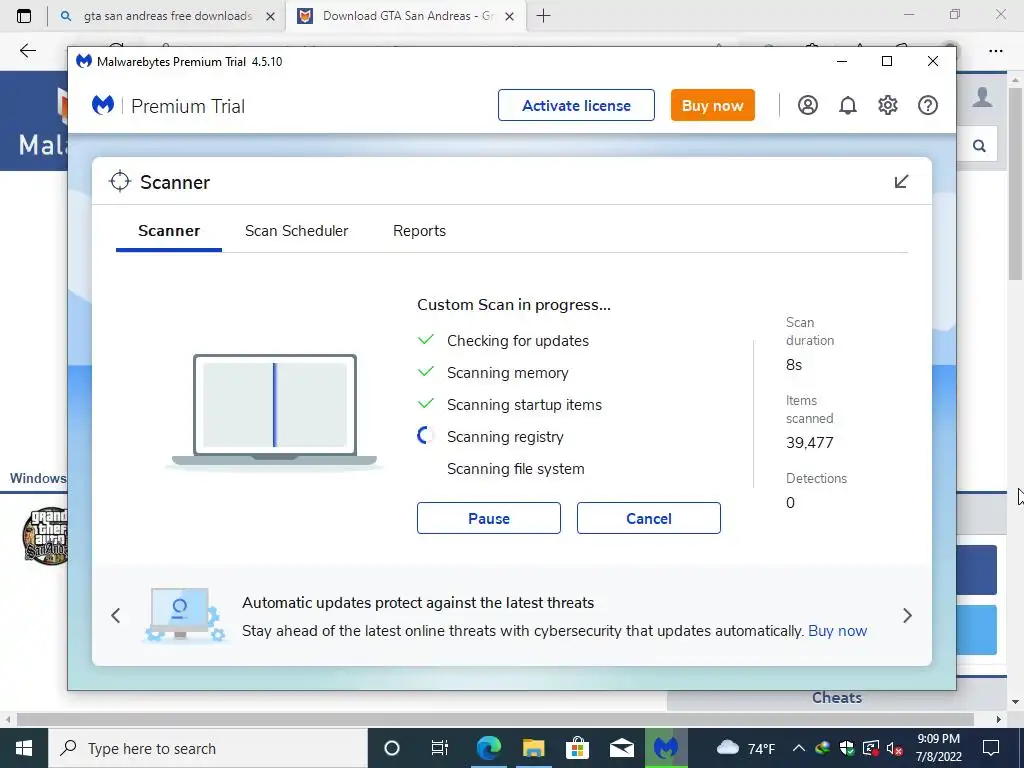Open the 74°F weather widget

(746, 748)
